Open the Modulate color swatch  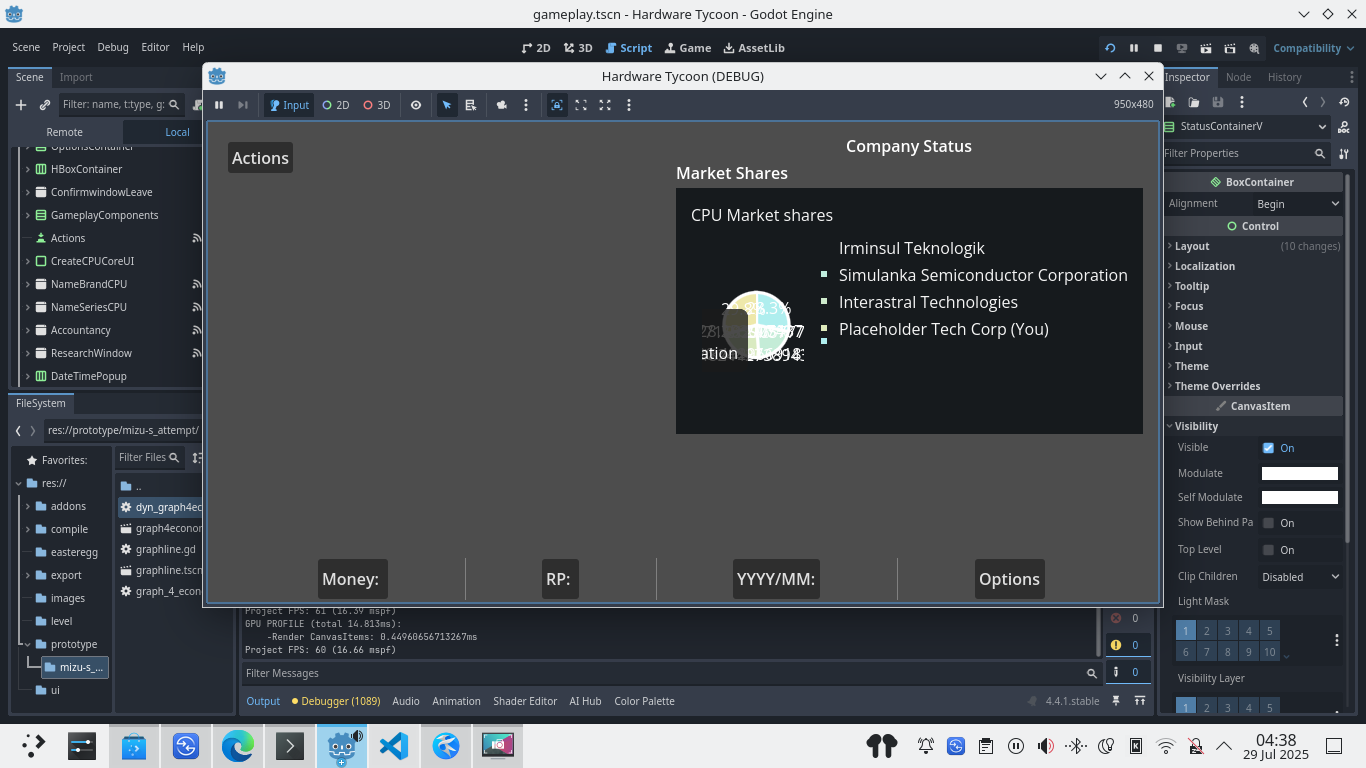click(x=1299, y=474)
